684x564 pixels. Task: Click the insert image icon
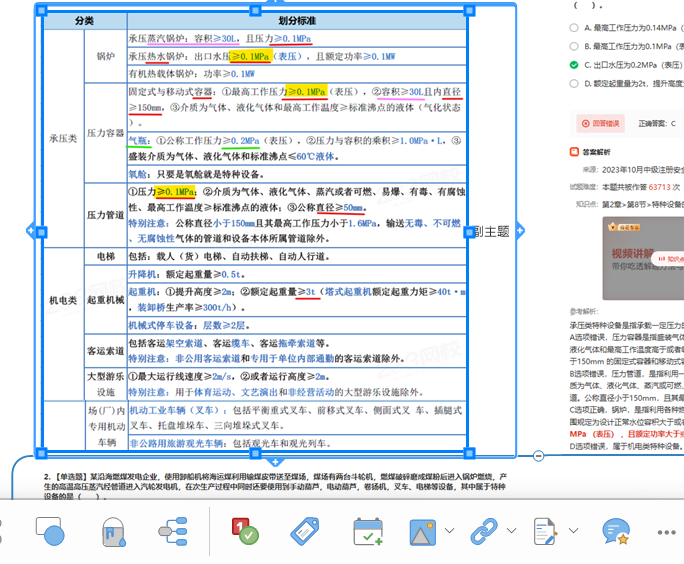coord(422,532)
